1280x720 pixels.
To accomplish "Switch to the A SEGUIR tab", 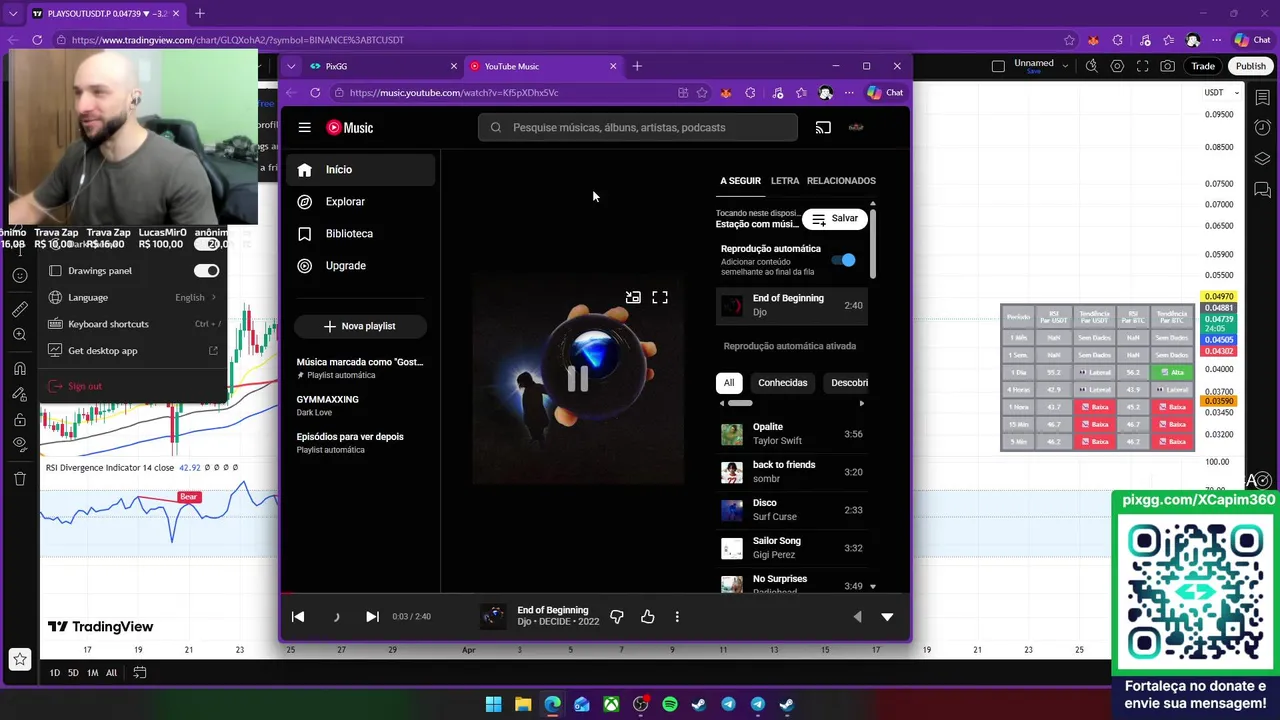I will 740,181.
